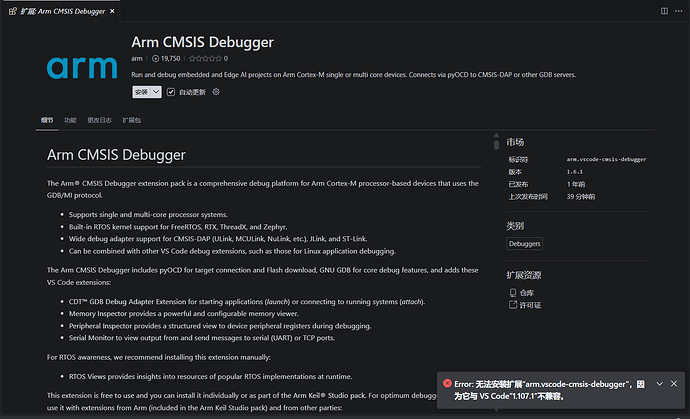The image size is (690, 419).
Task: Toggle the 自动更新 checkbox
Action: click(x=171, y=92)
